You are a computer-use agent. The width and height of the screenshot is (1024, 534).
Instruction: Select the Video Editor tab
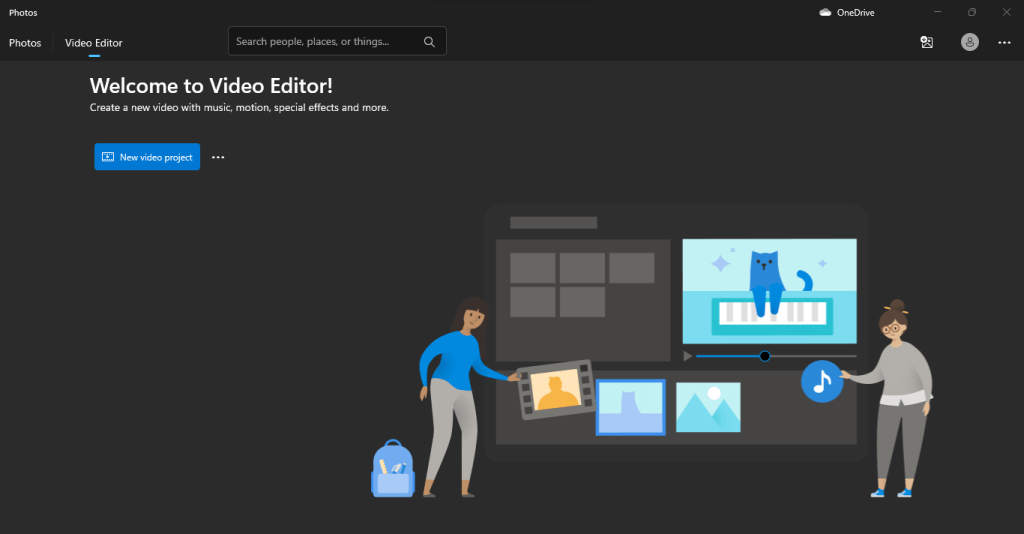[x=93, y=43]
